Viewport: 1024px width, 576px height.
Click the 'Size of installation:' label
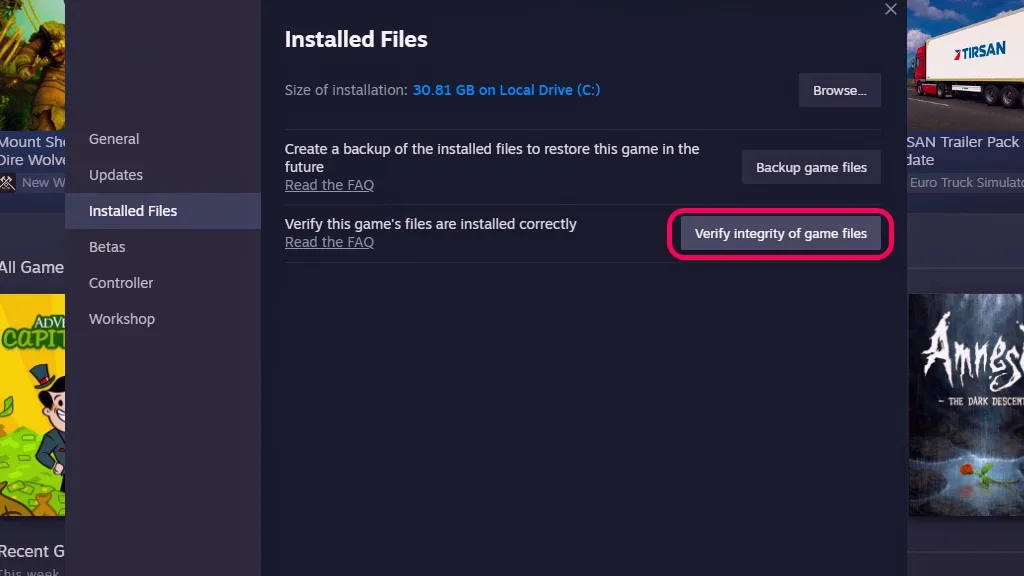point(346,90)
